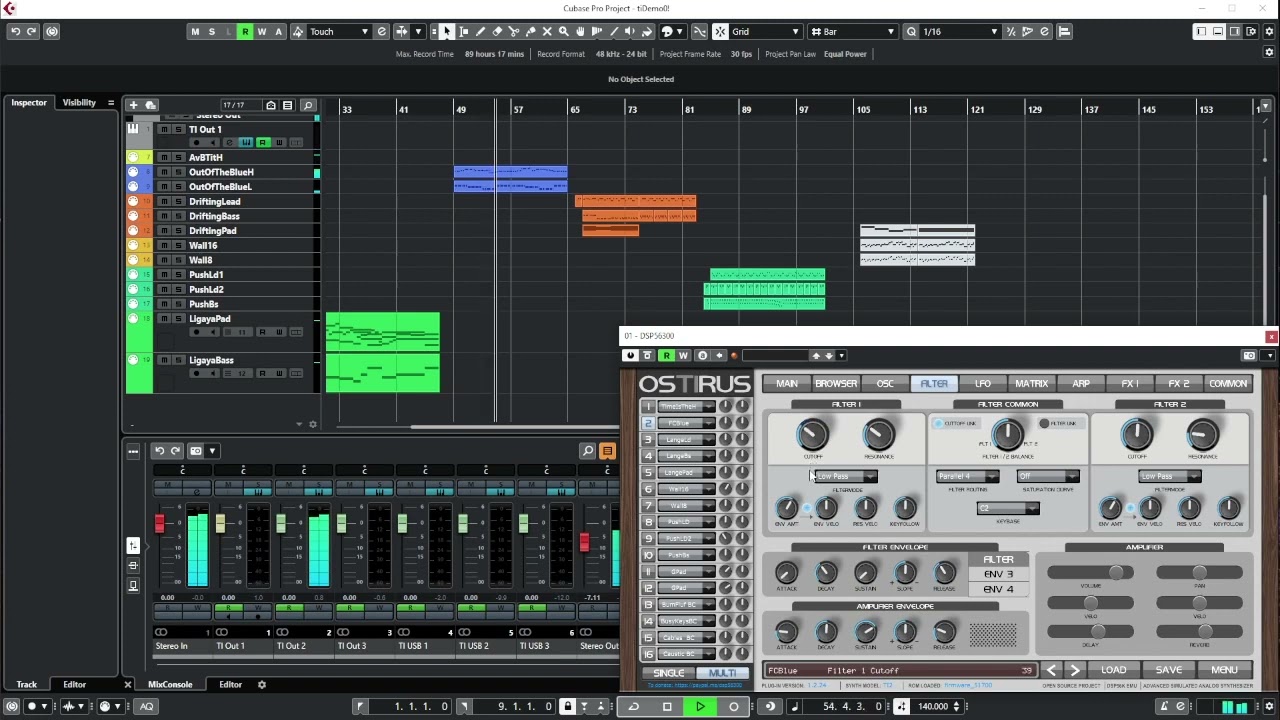The height and width of the screenshot is (720, 1280).
Task: Open setup toolbar gear icon at top right
Action: coord(1267,31)
